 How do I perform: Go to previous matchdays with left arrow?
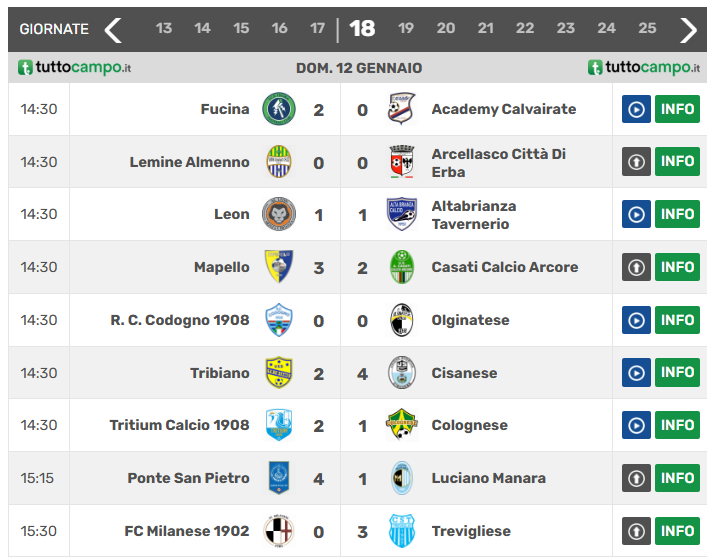point(113,29)
